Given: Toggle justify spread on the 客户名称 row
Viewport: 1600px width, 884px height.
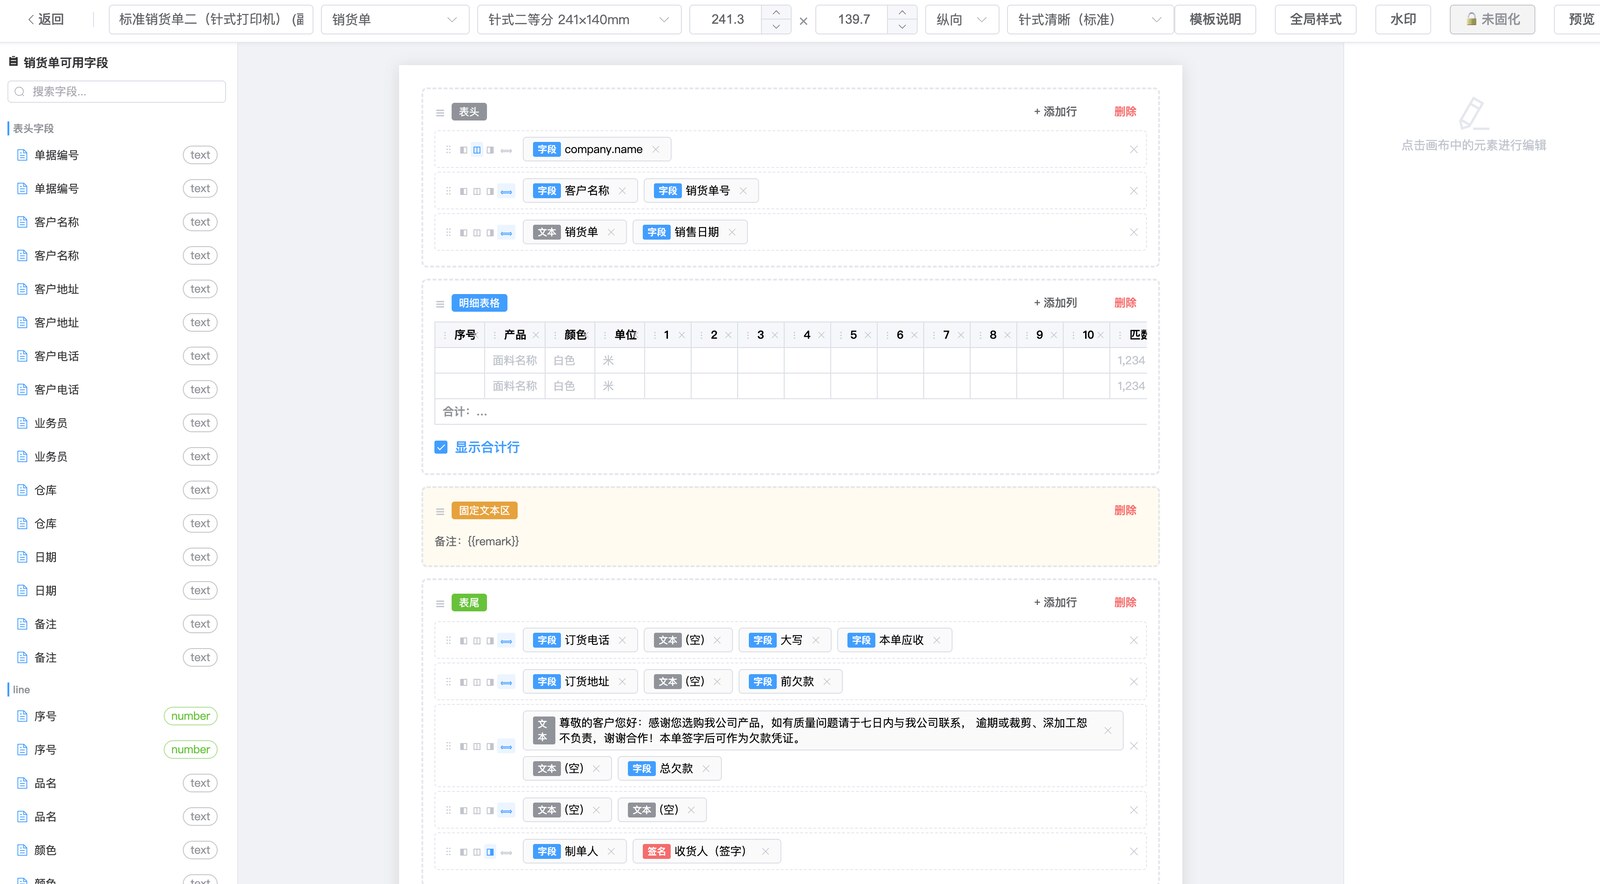Looking at the screenshot, I should click(x=506, y=191).
